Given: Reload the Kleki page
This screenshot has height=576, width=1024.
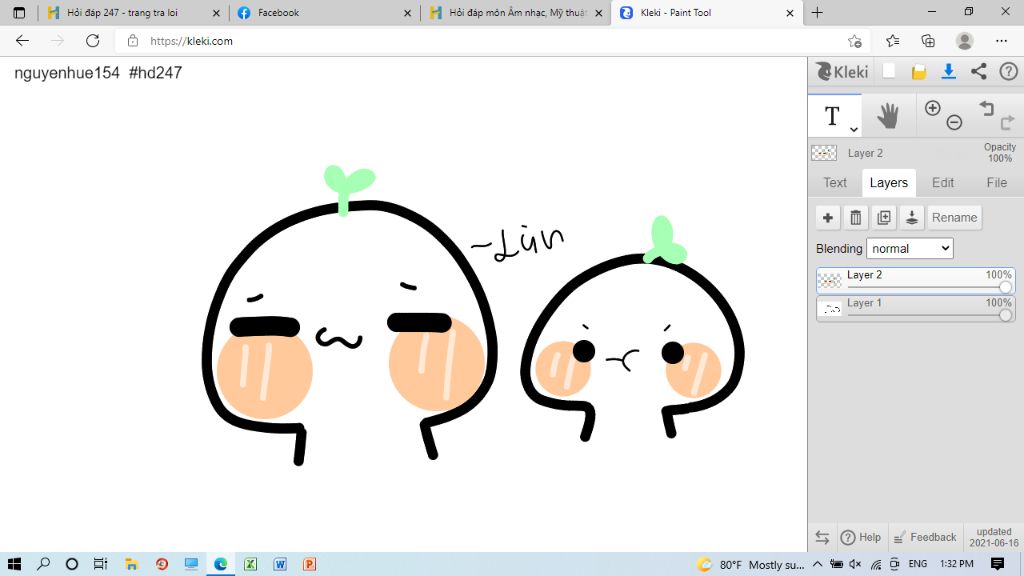Looking at the screenshot, I should (x=93, y=40).
